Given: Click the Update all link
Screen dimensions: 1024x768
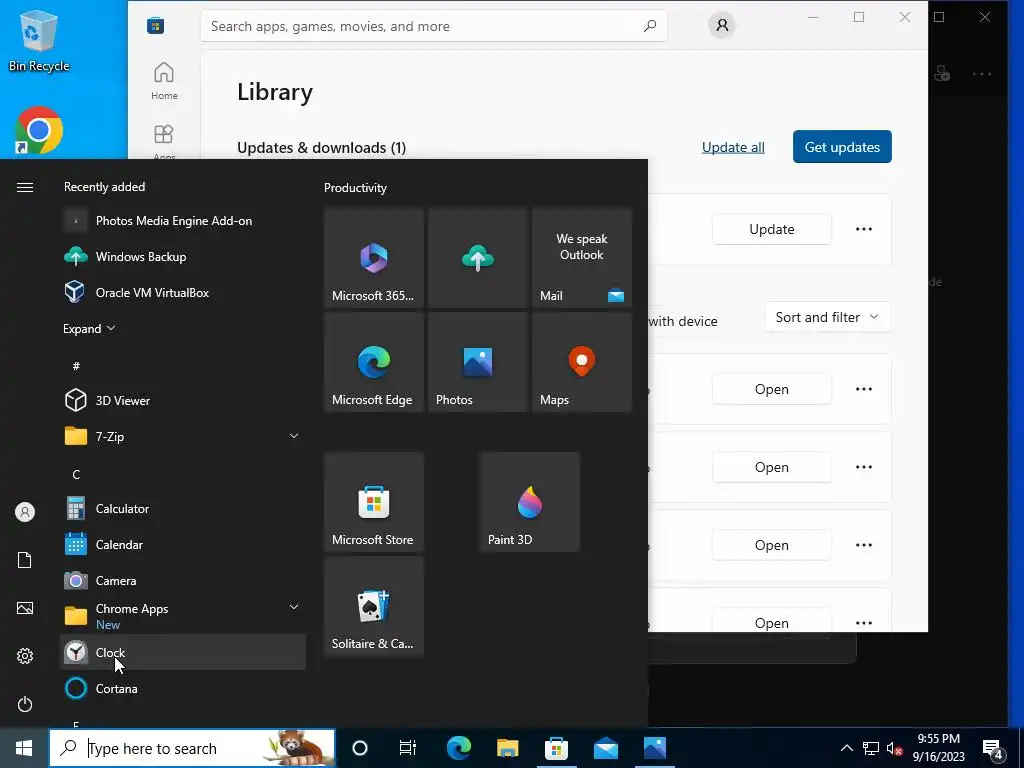Looking at the screenshot, I should [733, 148].
